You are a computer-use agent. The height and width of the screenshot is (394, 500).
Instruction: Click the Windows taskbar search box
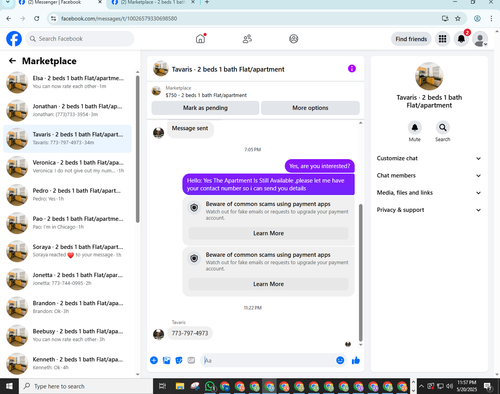point(86,386)
